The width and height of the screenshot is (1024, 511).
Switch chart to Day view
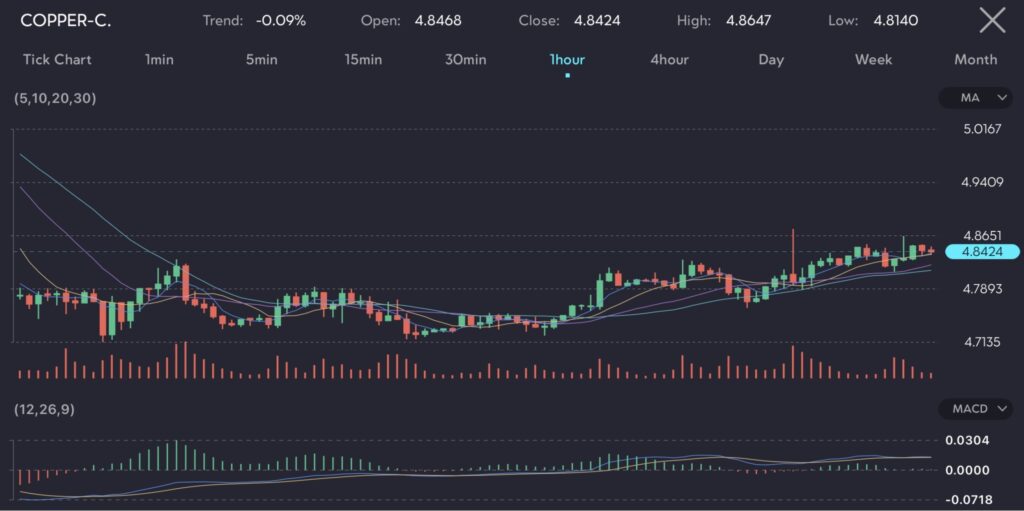coord(771,60)
